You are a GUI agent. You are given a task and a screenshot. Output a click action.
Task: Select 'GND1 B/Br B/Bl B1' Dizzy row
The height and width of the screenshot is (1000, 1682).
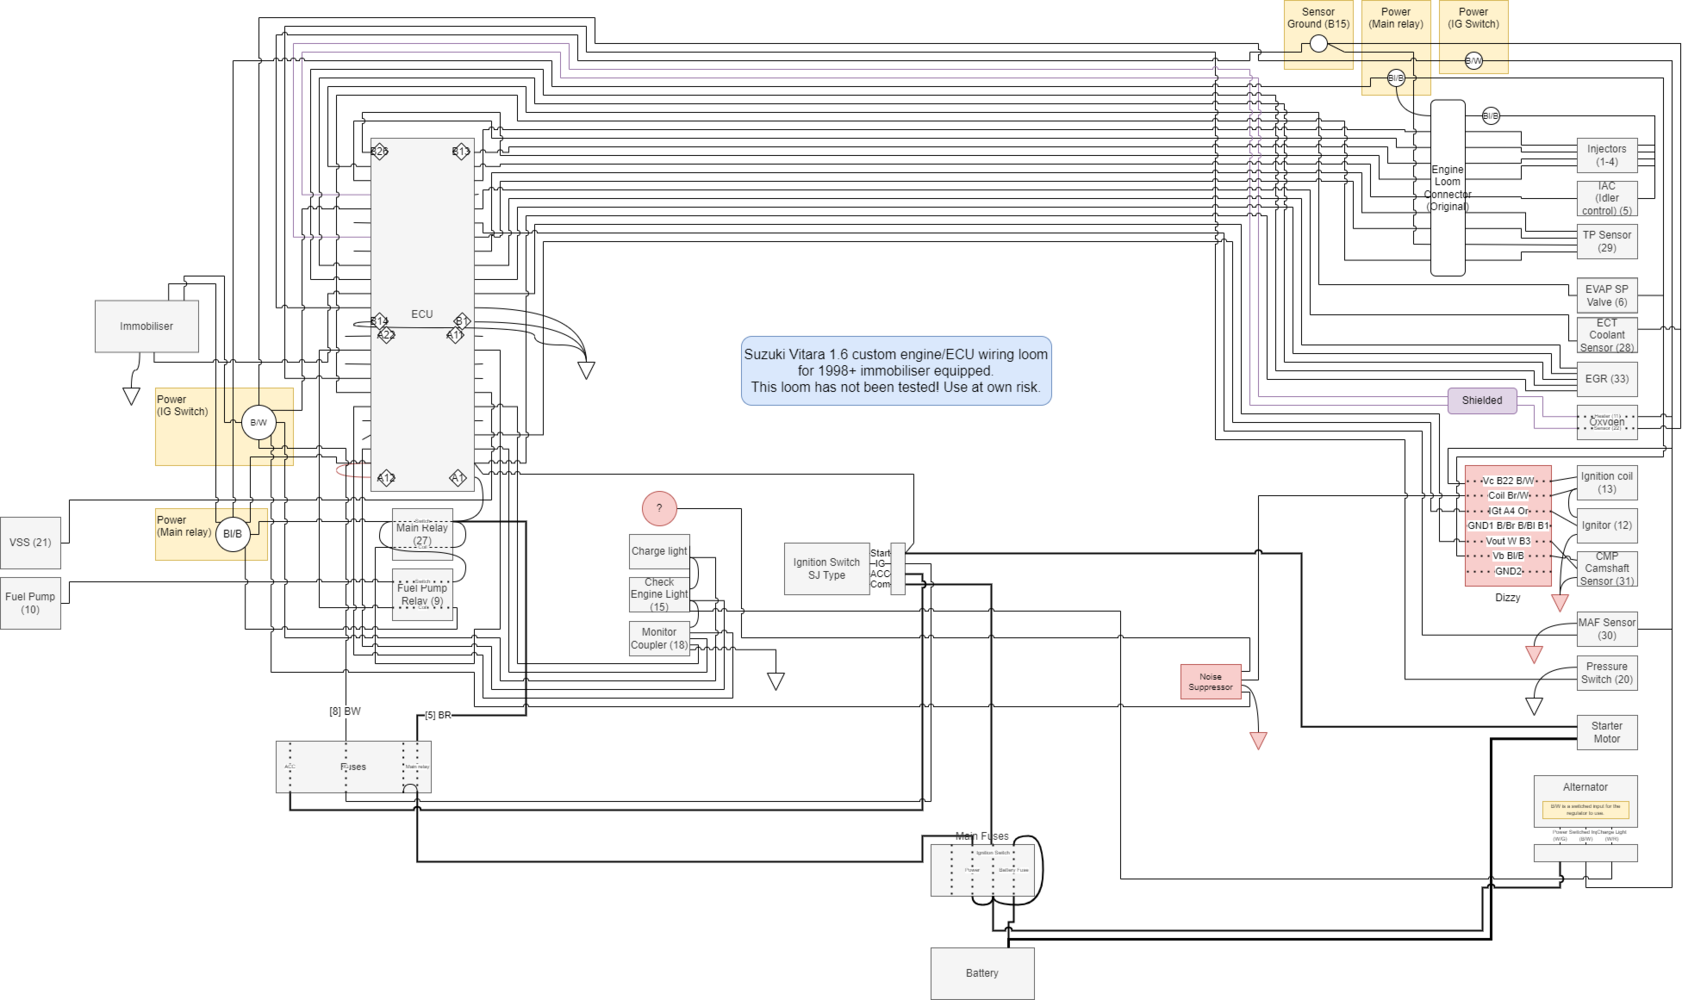(1508, 526)
